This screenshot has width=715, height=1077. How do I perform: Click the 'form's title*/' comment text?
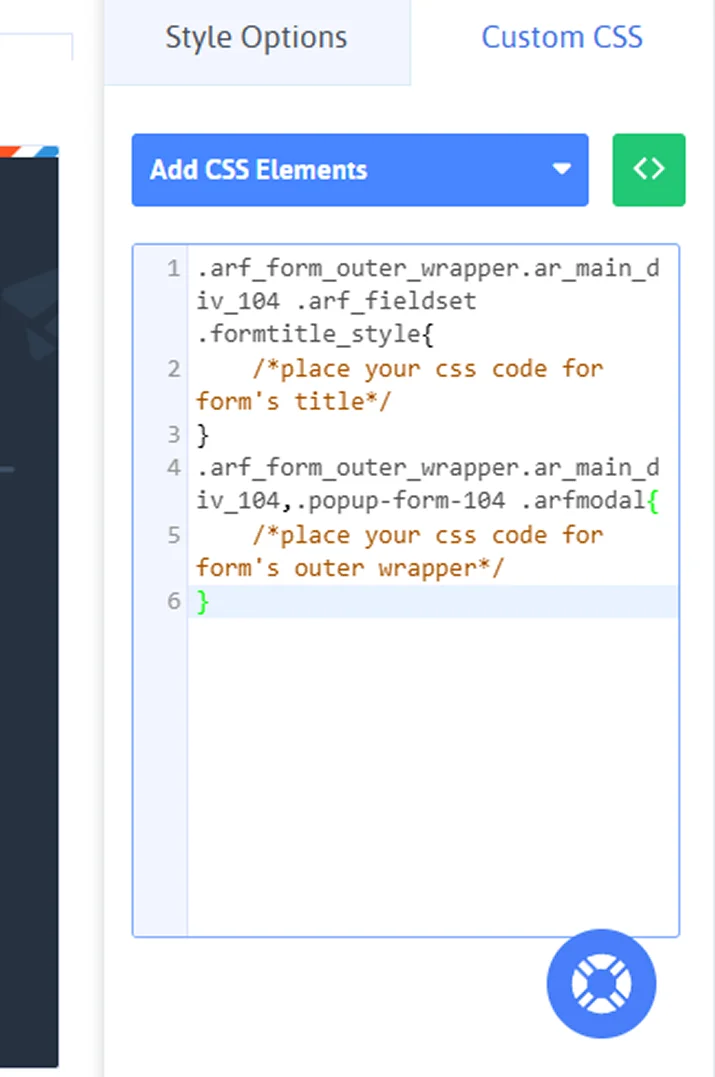click(293, 400)
